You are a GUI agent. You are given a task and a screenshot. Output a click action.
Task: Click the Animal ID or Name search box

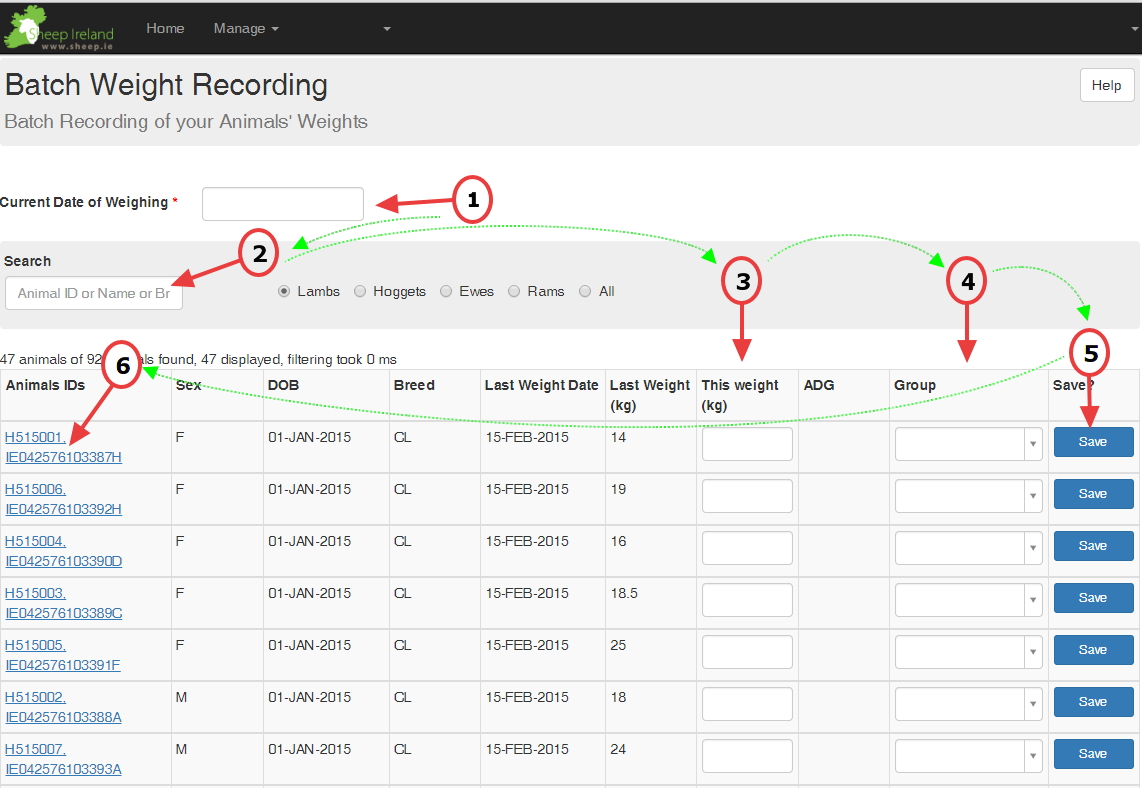tap(94, 293)
